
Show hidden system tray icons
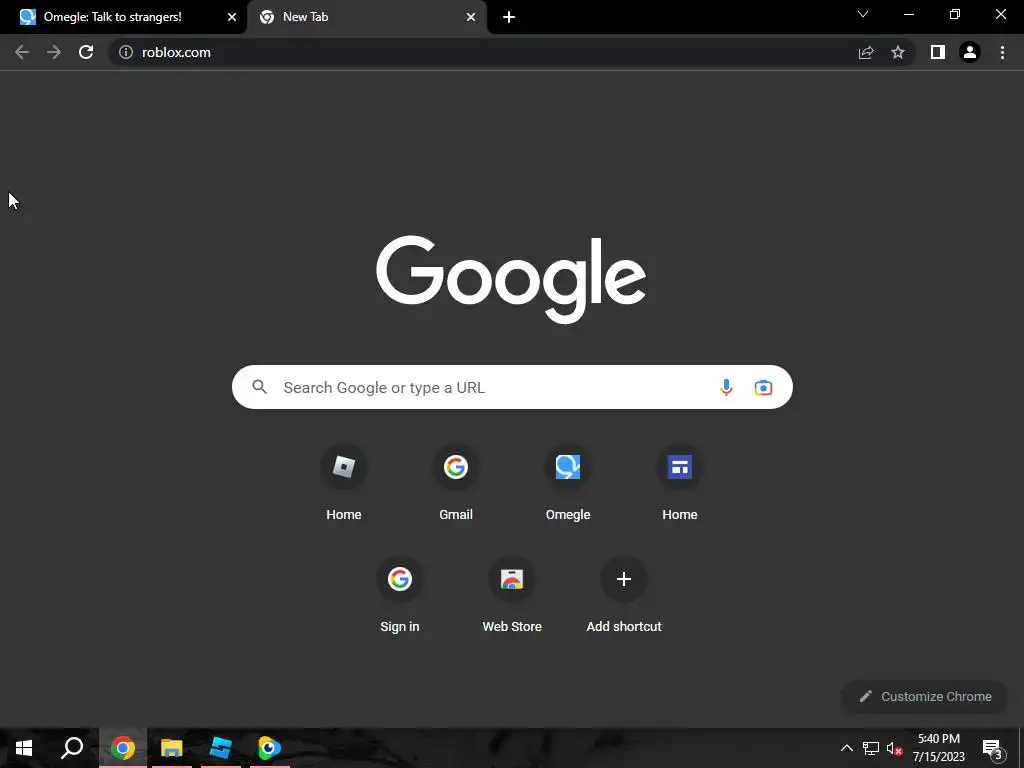pyautogui.click(x=846, y=748)
